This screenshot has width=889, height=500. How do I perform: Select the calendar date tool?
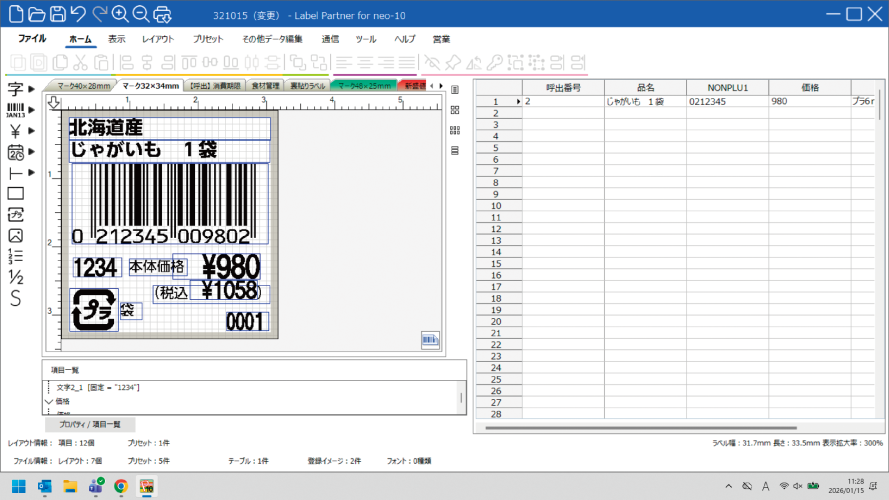pyautogui.click(x=15, y=152)
